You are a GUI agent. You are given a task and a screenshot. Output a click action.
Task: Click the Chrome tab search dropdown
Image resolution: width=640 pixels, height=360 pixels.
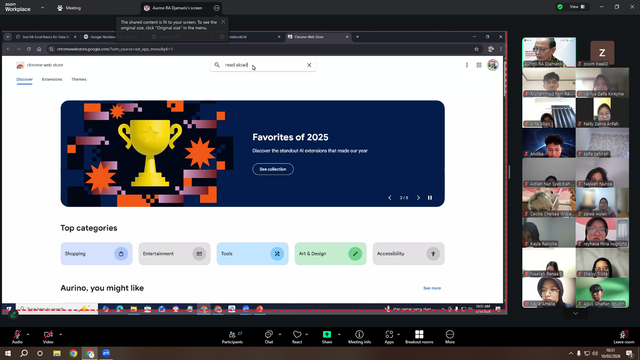(8, 37)
